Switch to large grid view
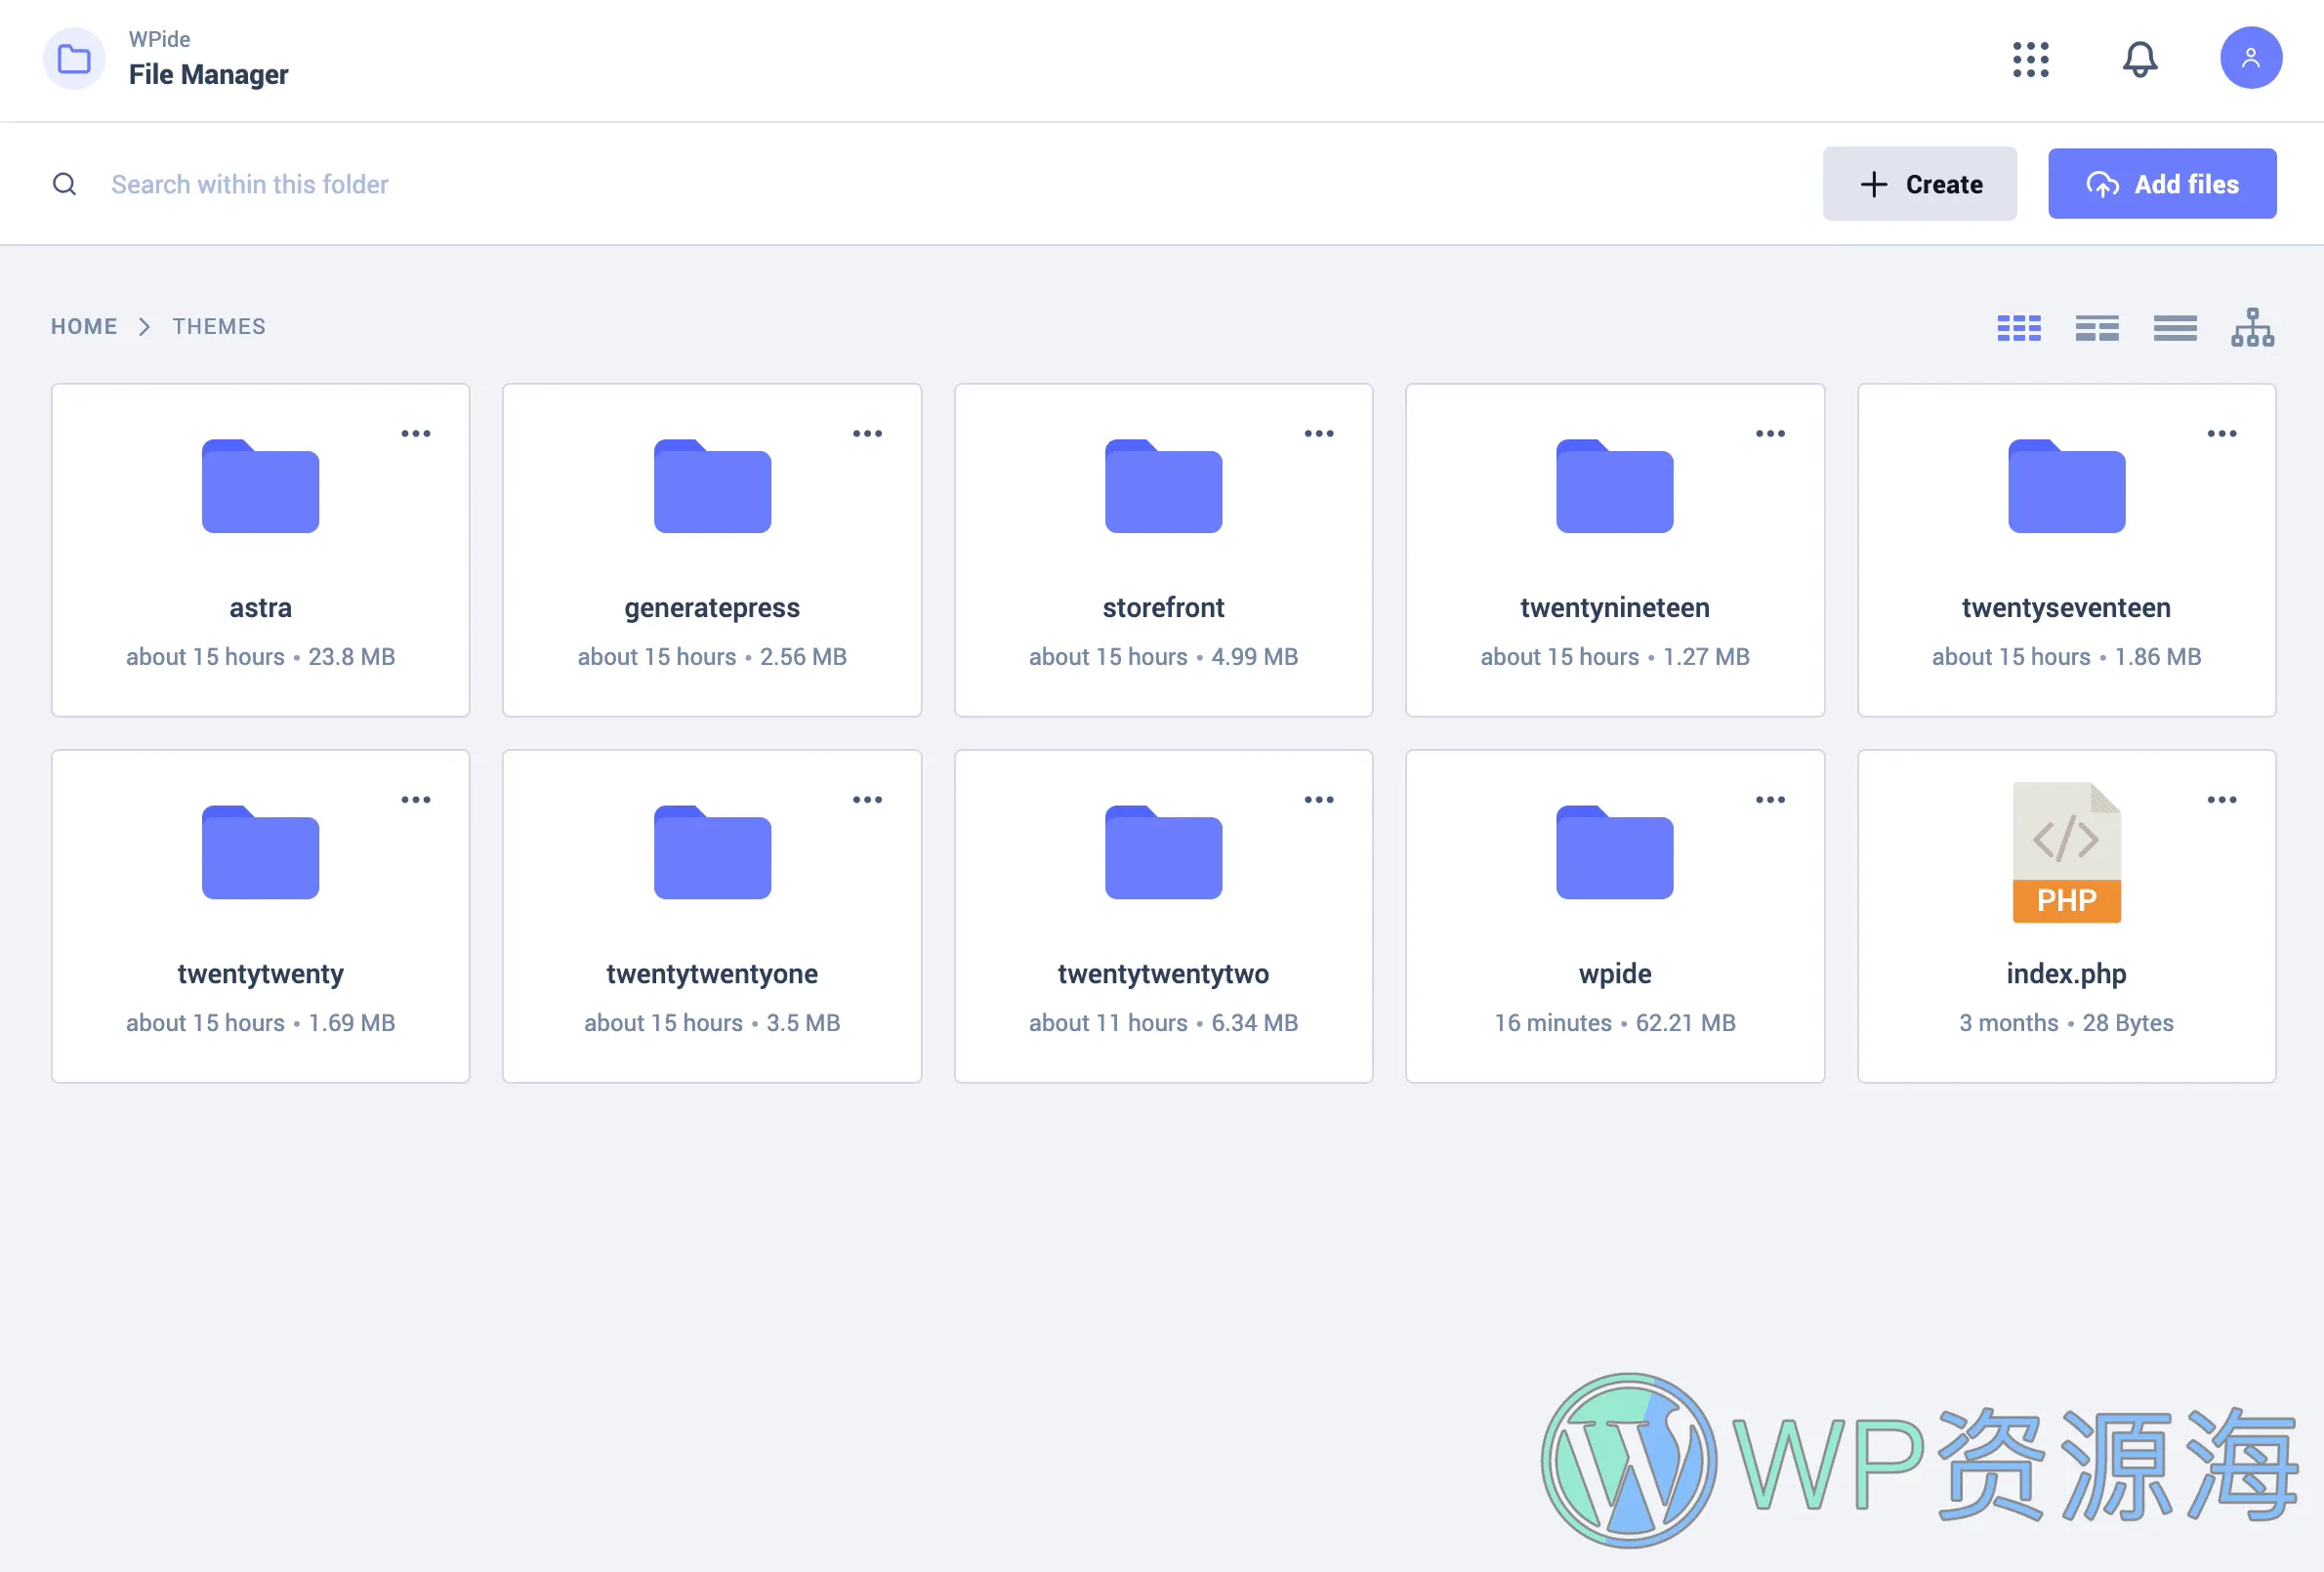2324x1572 pixels. [x=2018, y=328]
